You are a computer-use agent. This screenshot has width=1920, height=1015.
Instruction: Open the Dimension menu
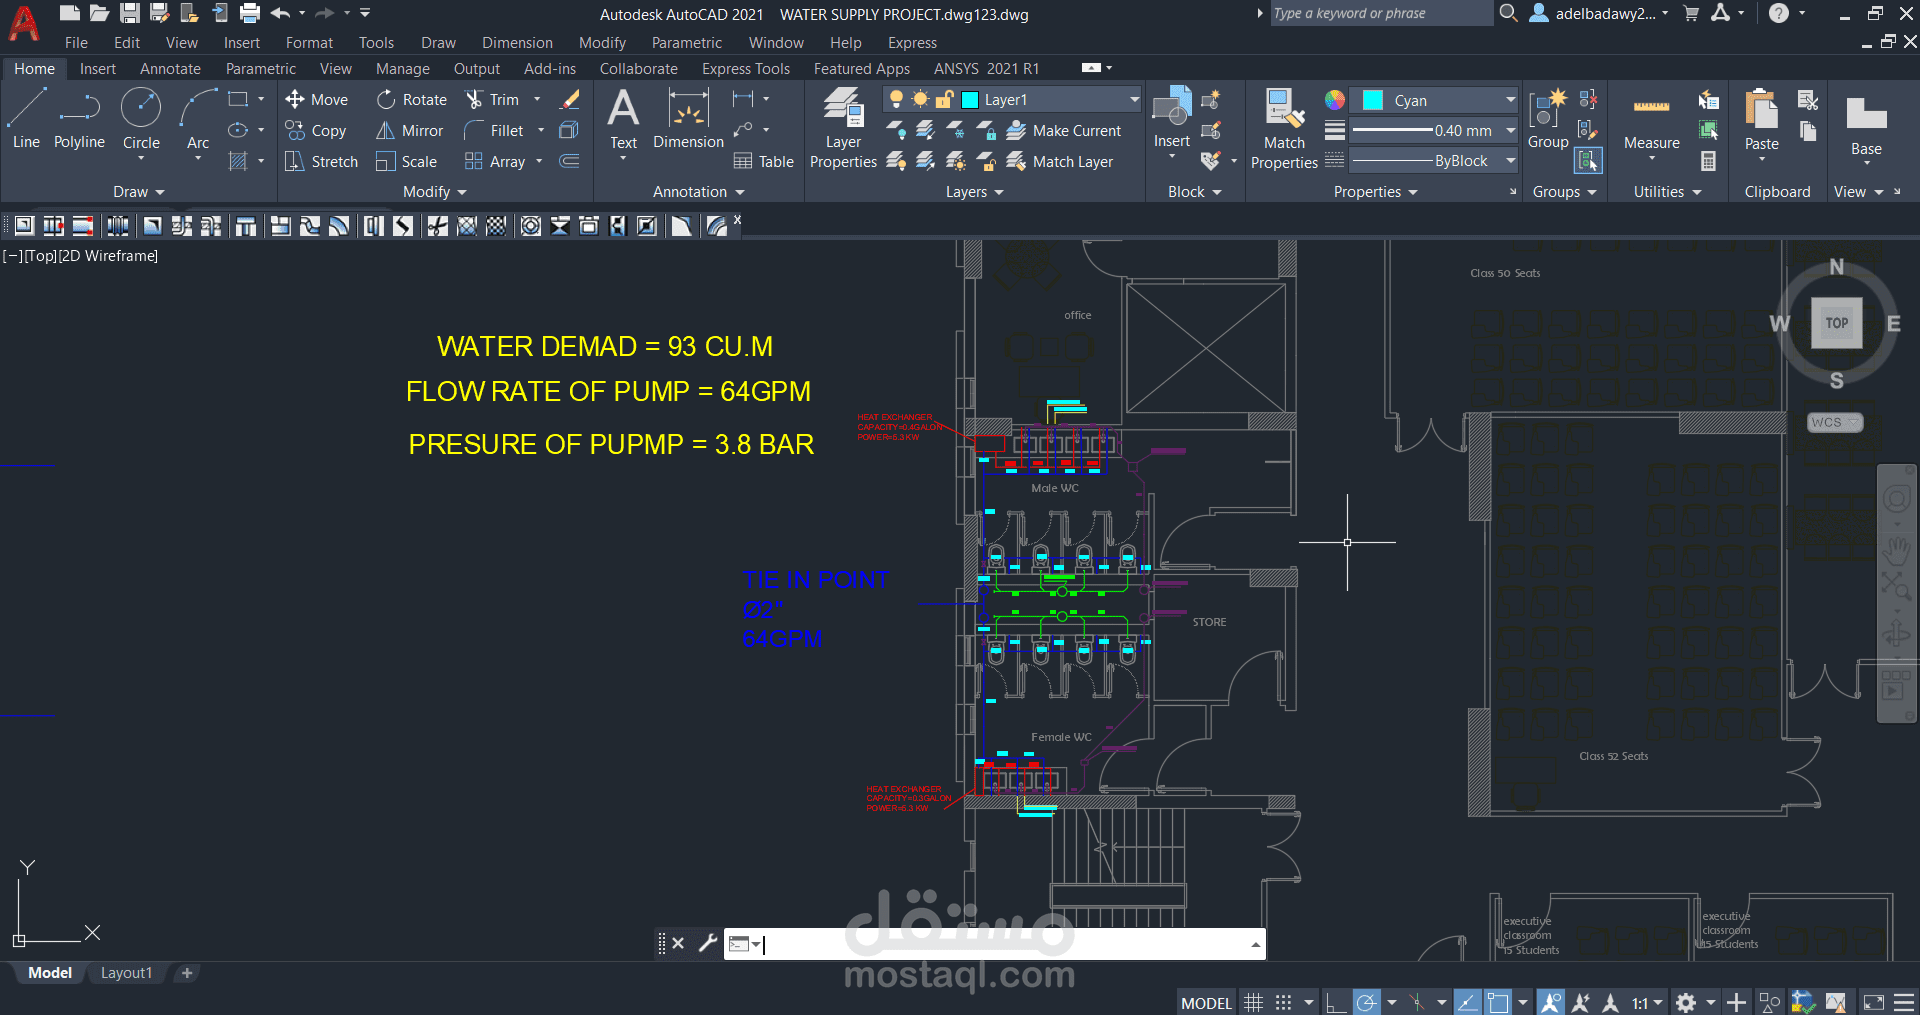pos(517,42)
